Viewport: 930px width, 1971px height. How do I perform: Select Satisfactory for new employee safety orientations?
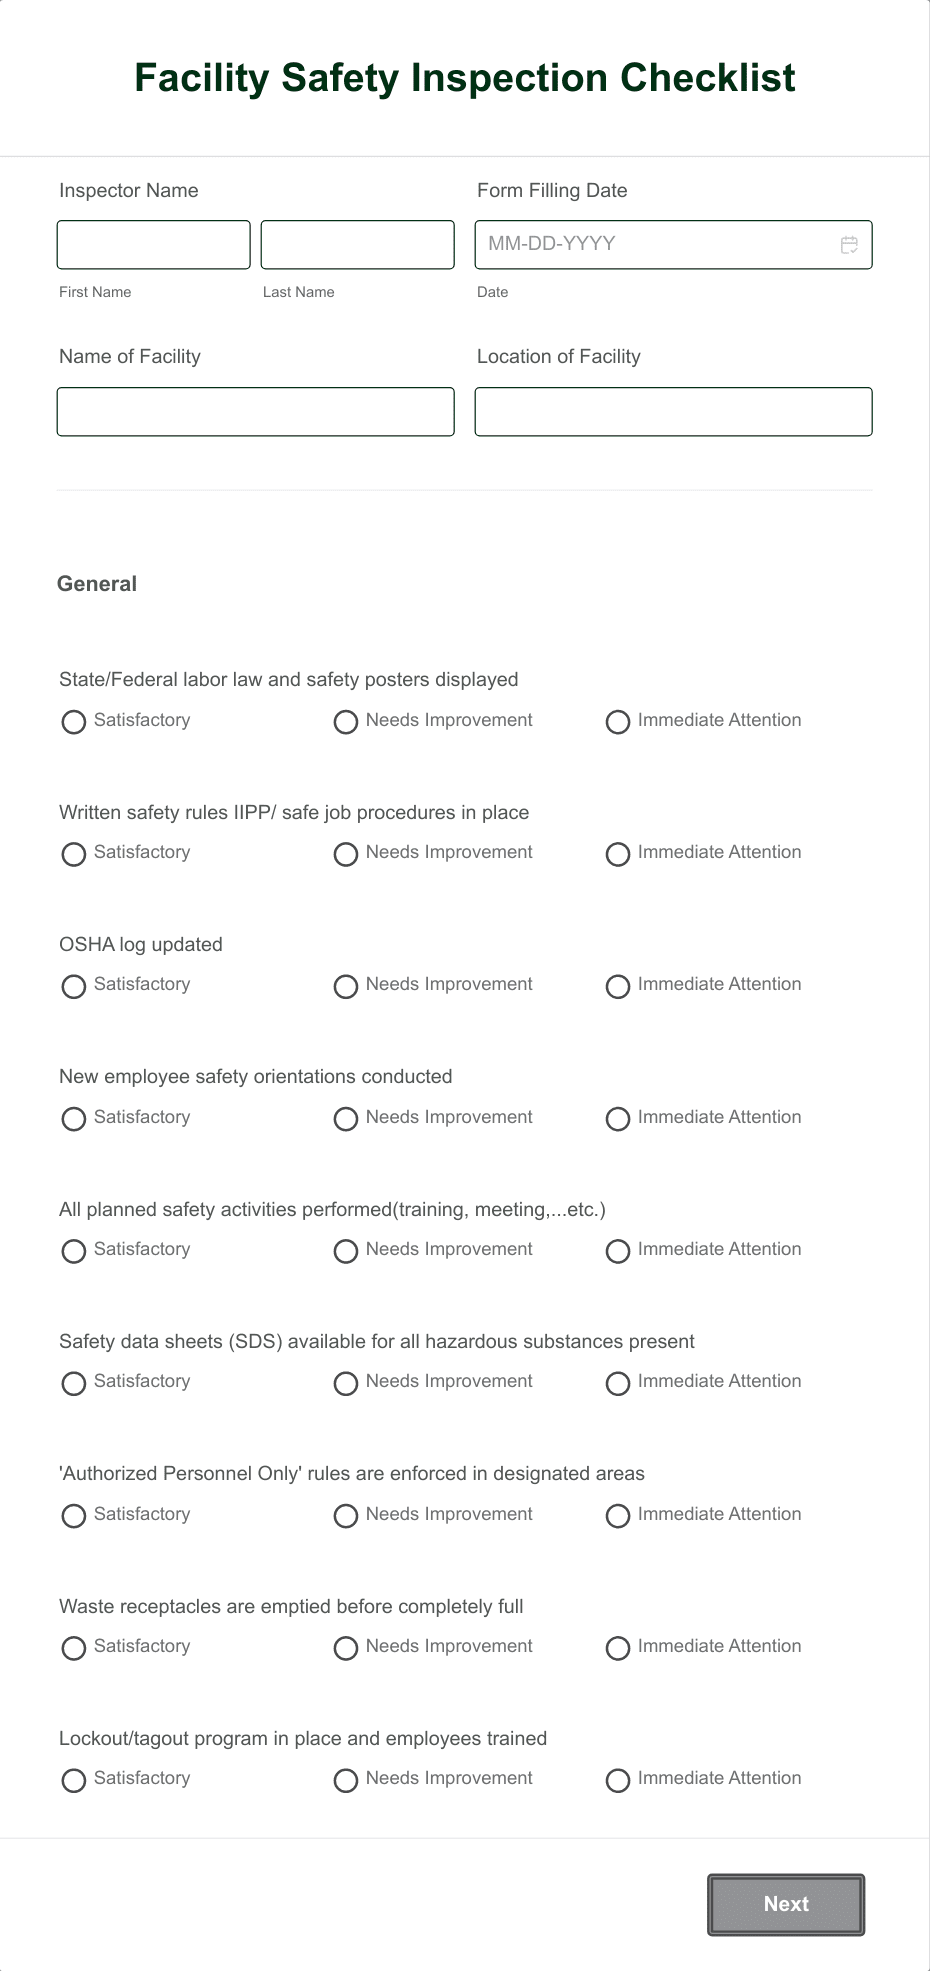point(73,1119)
